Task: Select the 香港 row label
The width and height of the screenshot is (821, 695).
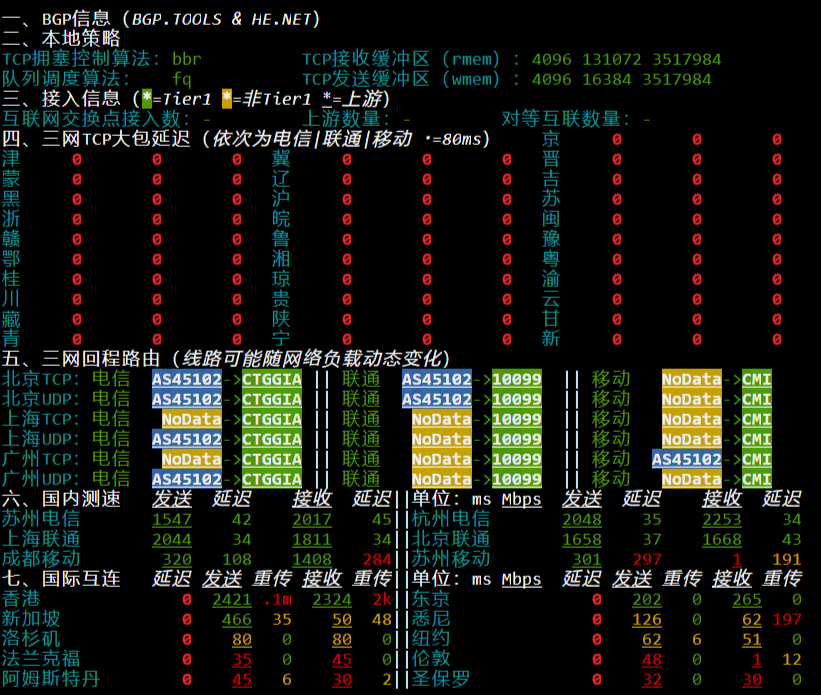Action: [x=21, y=599]
